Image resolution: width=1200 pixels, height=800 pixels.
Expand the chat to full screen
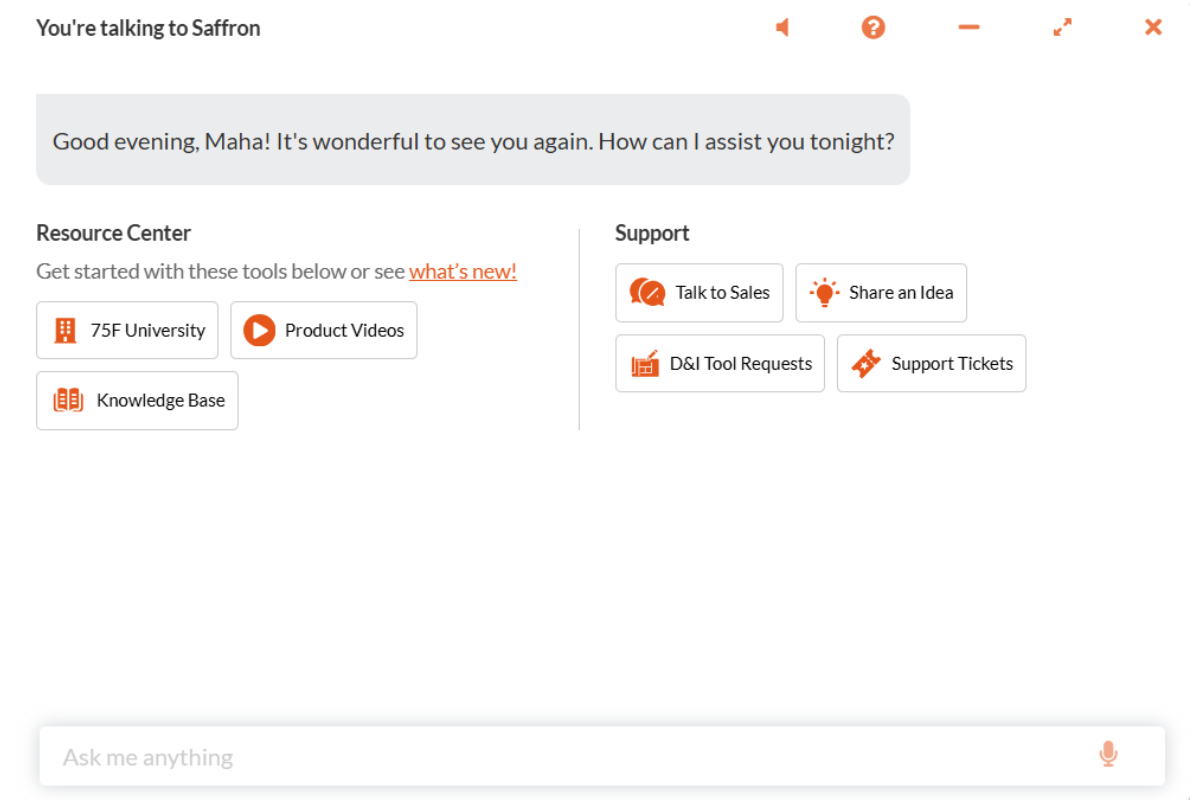tap(1062, 28)
